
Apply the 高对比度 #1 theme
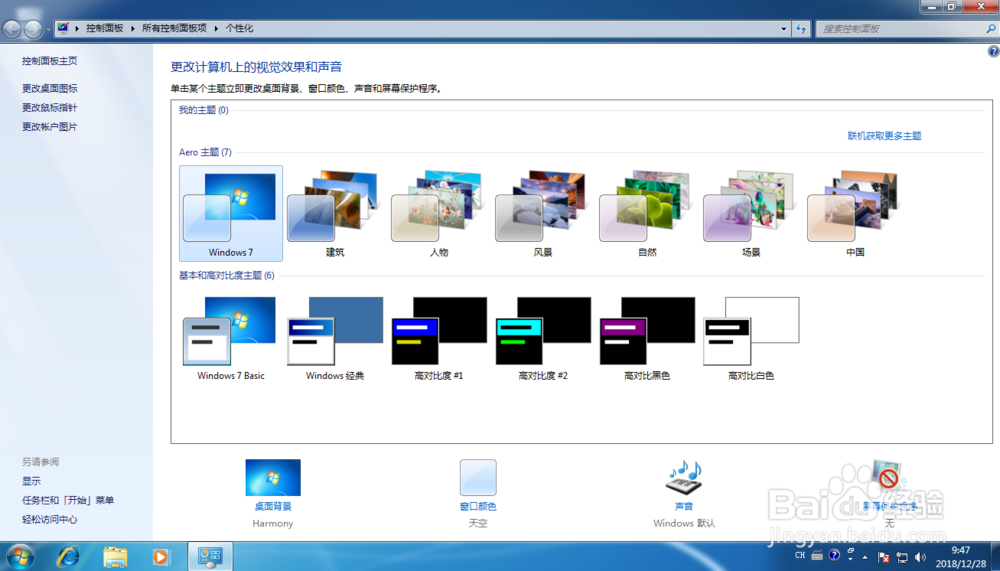[439, 338]
